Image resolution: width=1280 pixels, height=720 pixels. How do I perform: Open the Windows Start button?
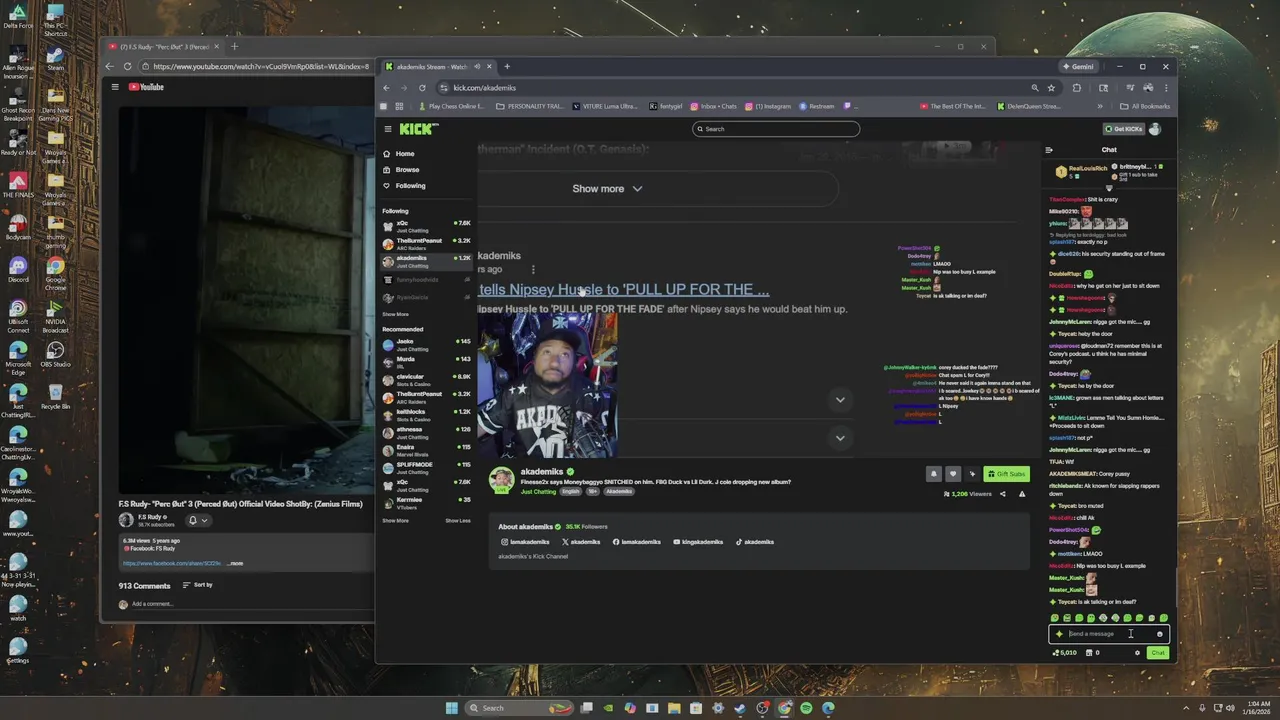coord(451,708)
